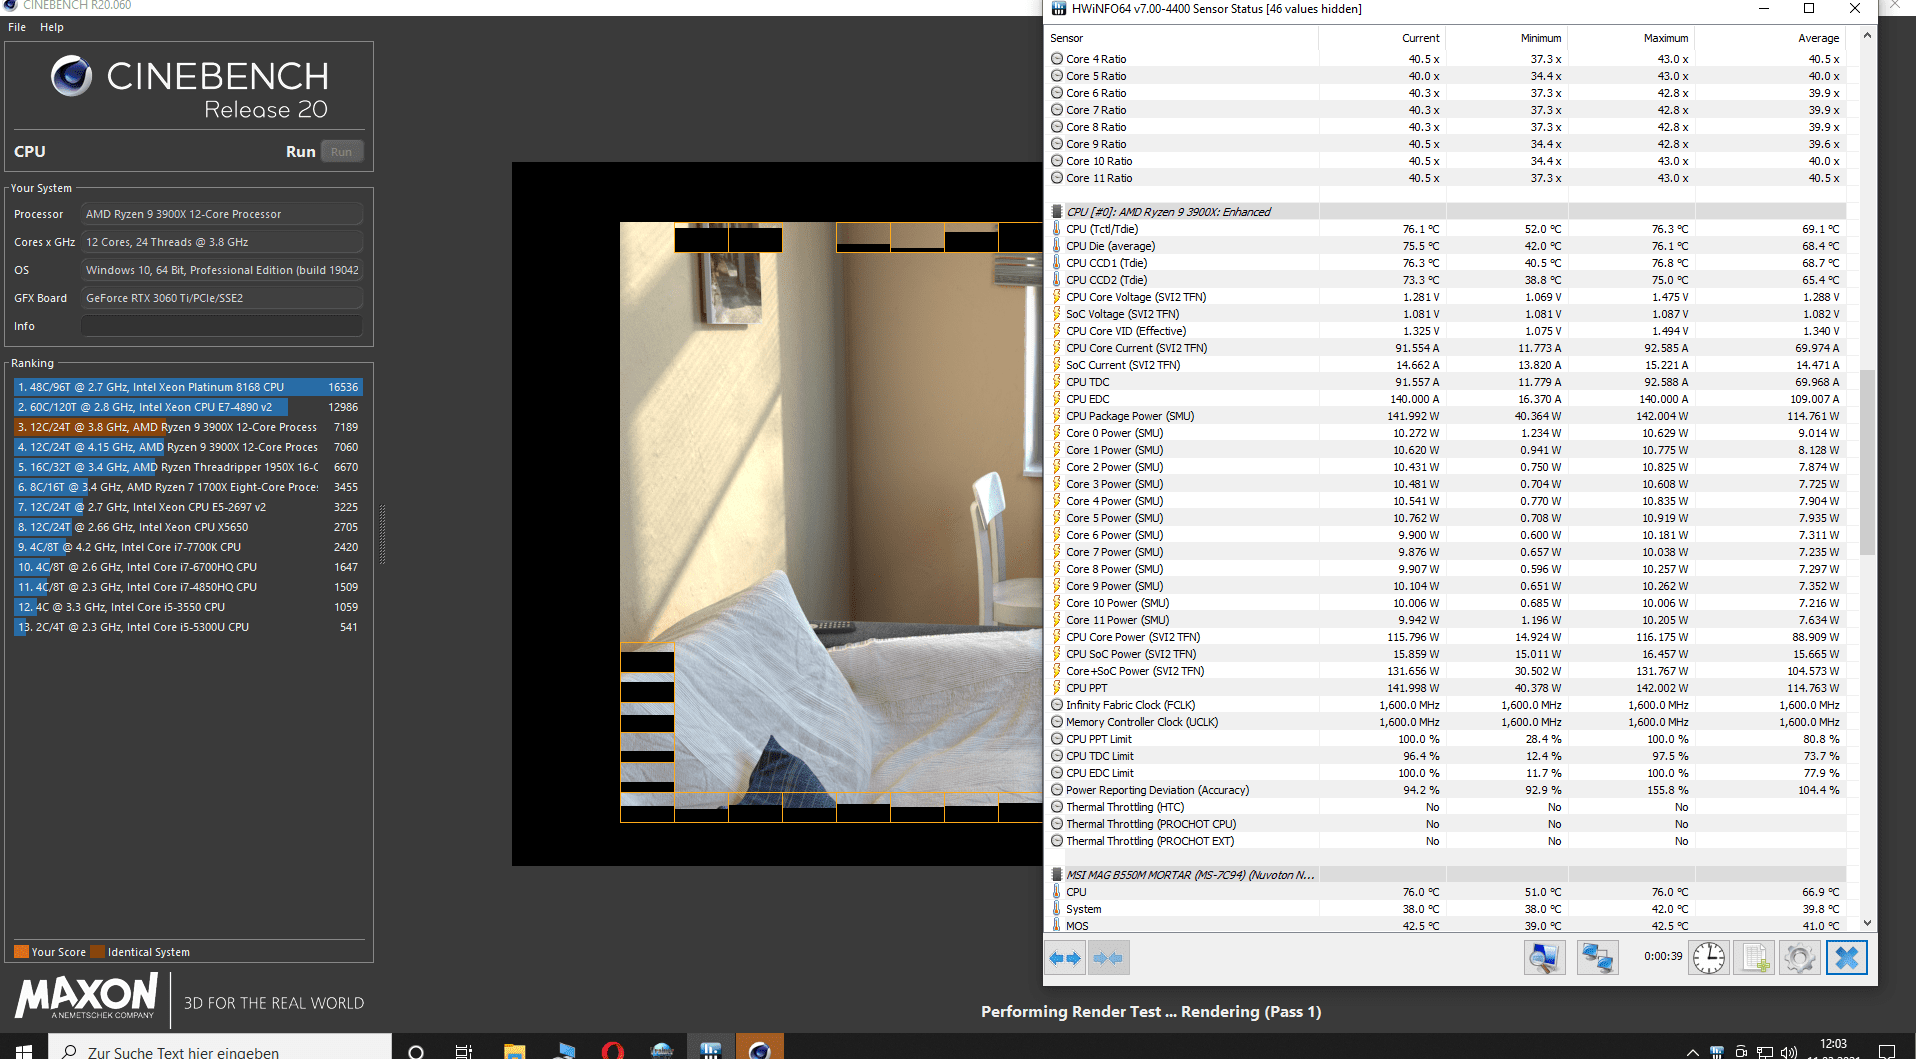Click the thermometer icon beside CPU (Tctl/Tdie)

coord(1056,229)
